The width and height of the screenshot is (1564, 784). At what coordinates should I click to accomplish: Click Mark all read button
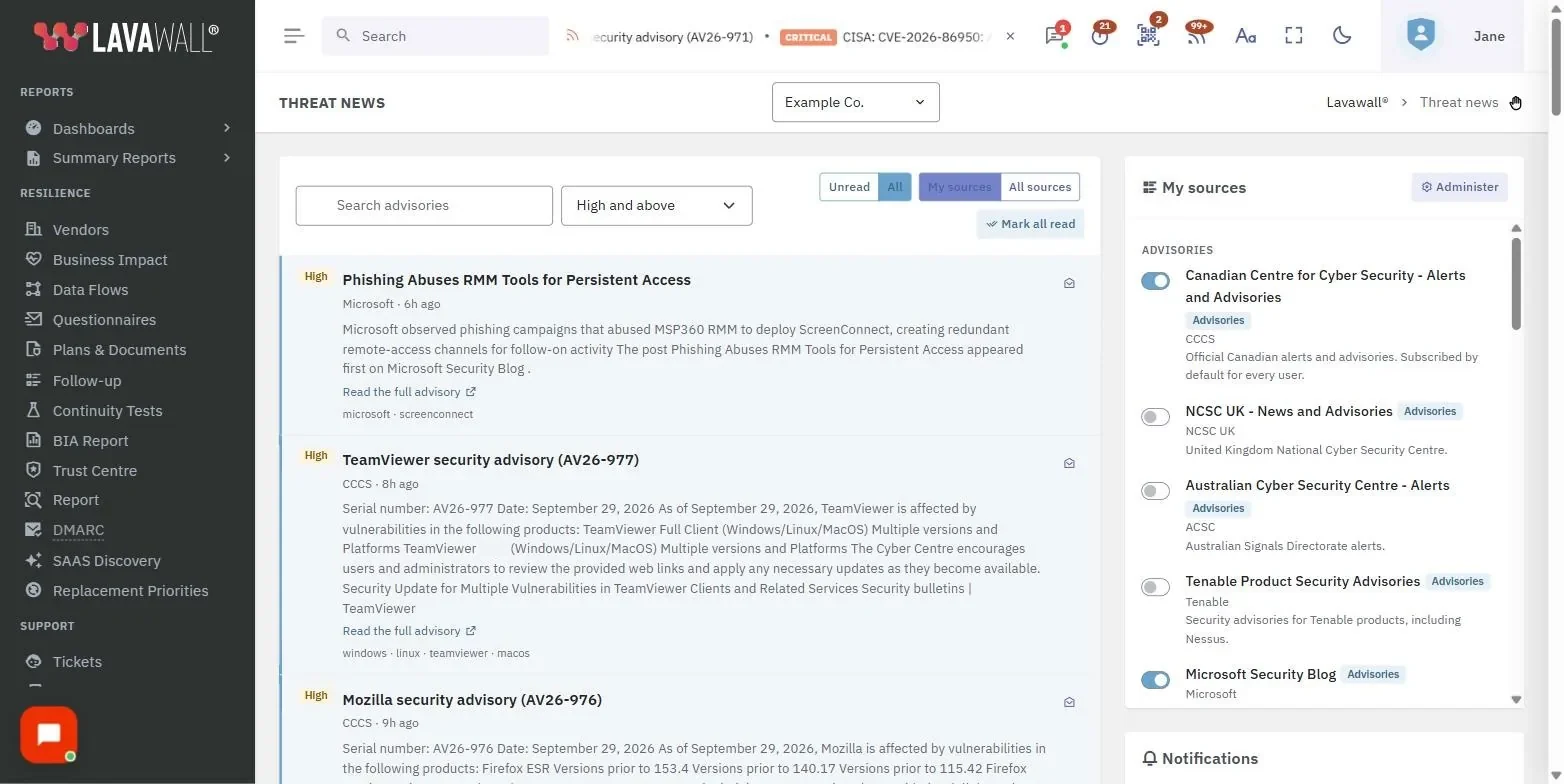pos(1030,224)
